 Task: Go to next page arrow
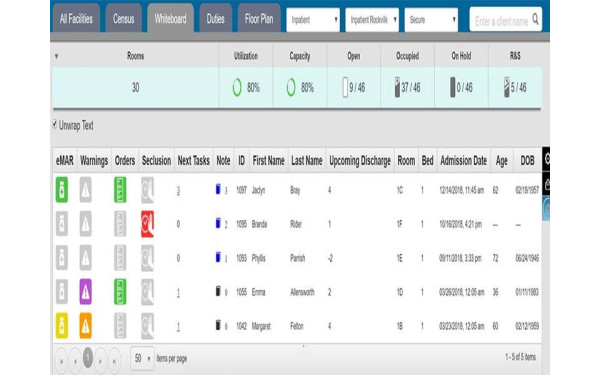pyautogui.click(x=101, y=361)
